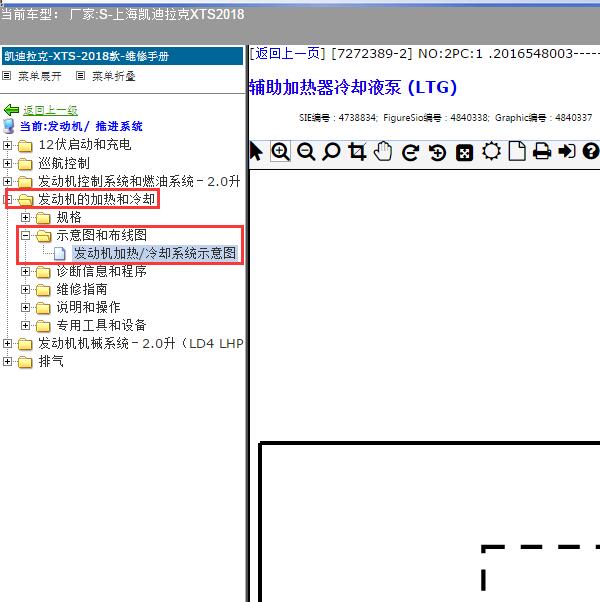Image resolution: width=600 pixels, height=602 pixels.
Task: Click the zoom out magnifier tool
Action: pyautogui.click(x=306, y=152)
